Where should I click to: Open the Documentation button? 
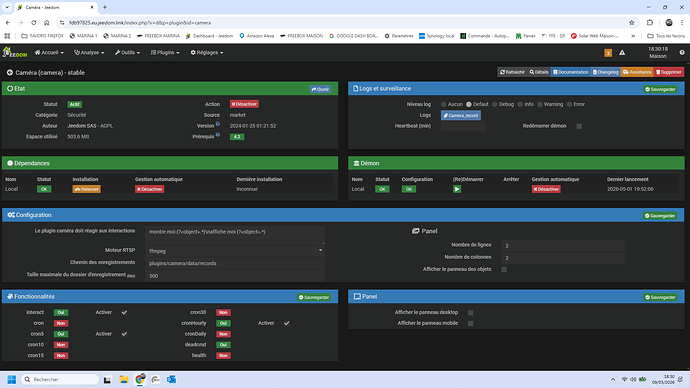point(570,72)
